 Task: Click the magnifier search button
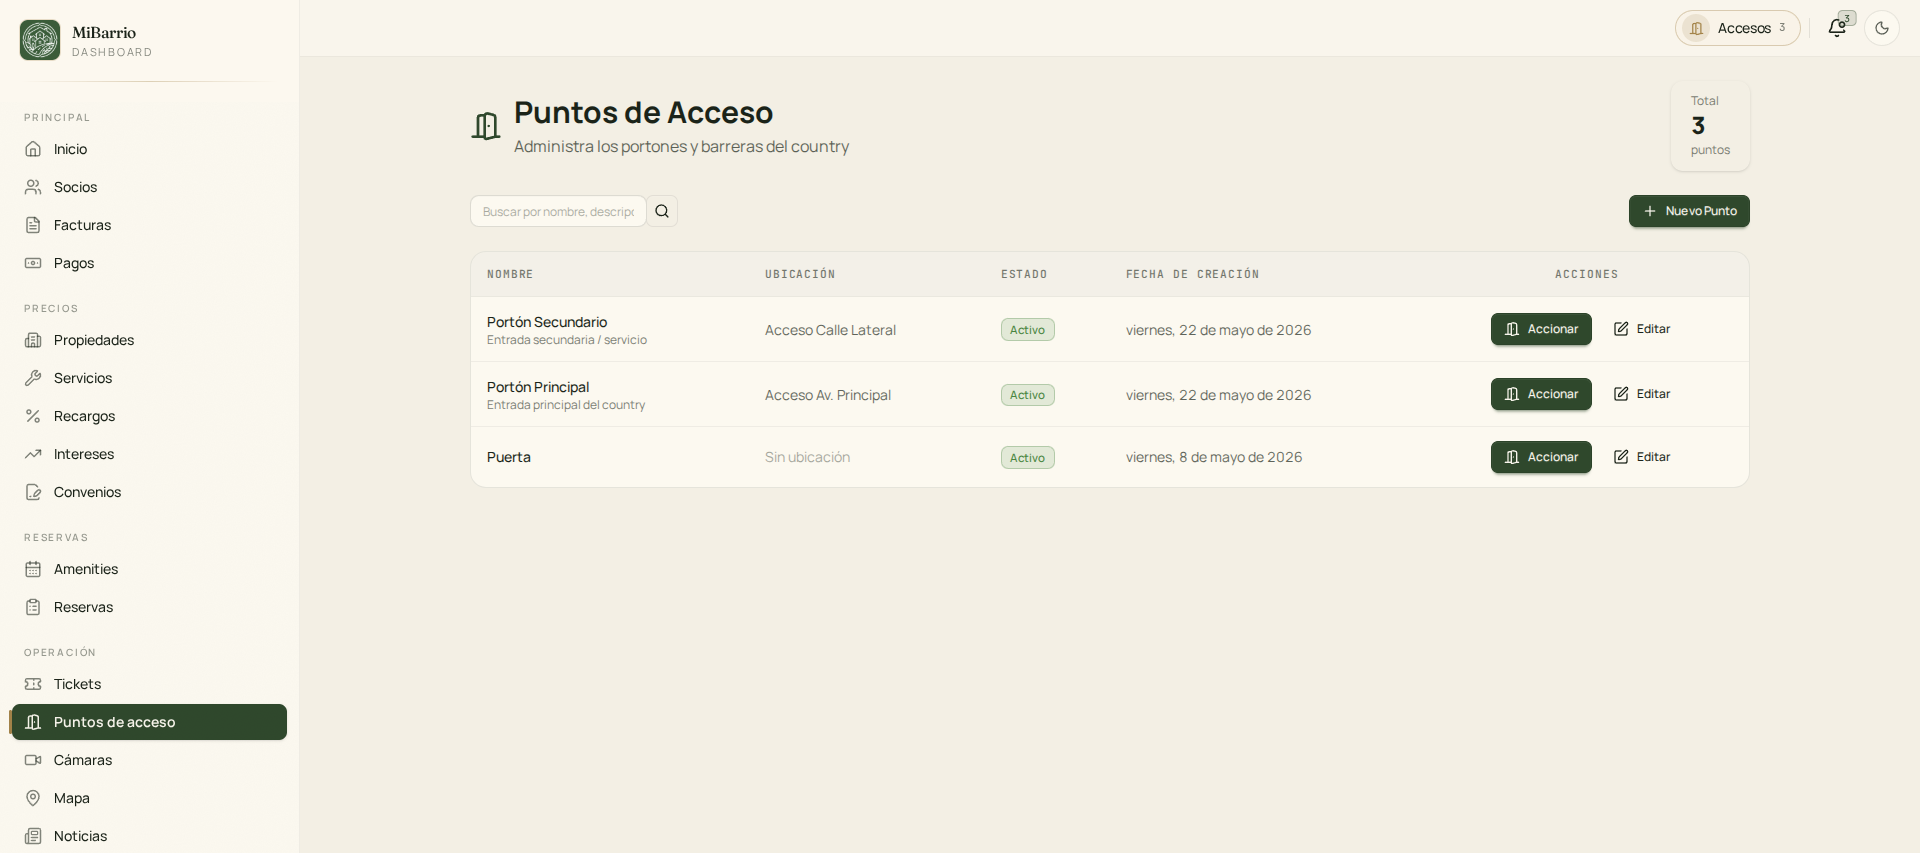coord(662,211)
